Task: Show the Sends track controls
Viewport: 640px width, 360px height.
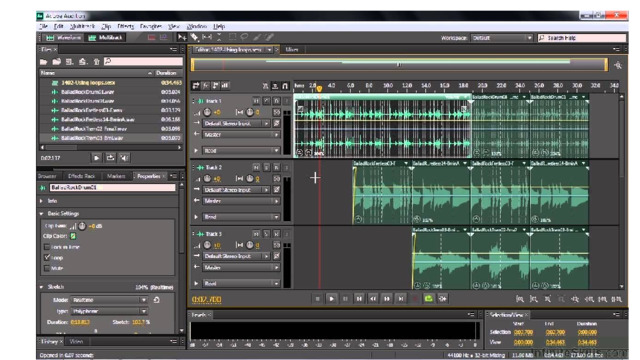Action: click(215, 86)
